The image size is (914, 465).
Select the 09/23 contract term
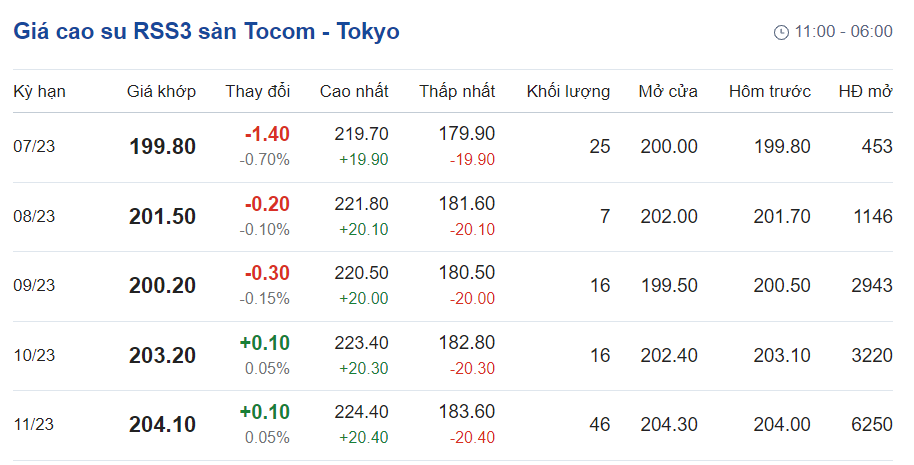pyautogui.click(x=34, y=286)
